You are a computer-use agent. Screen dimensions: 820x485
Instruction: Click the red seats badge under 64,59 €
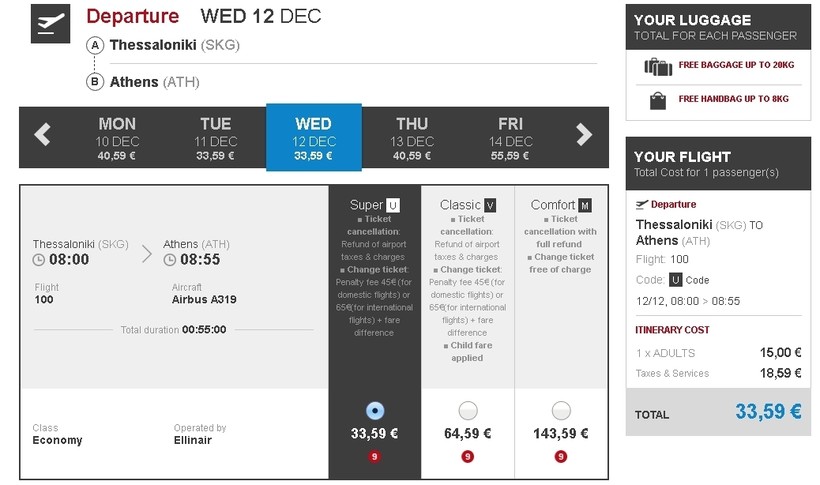(x=467, y=456)
